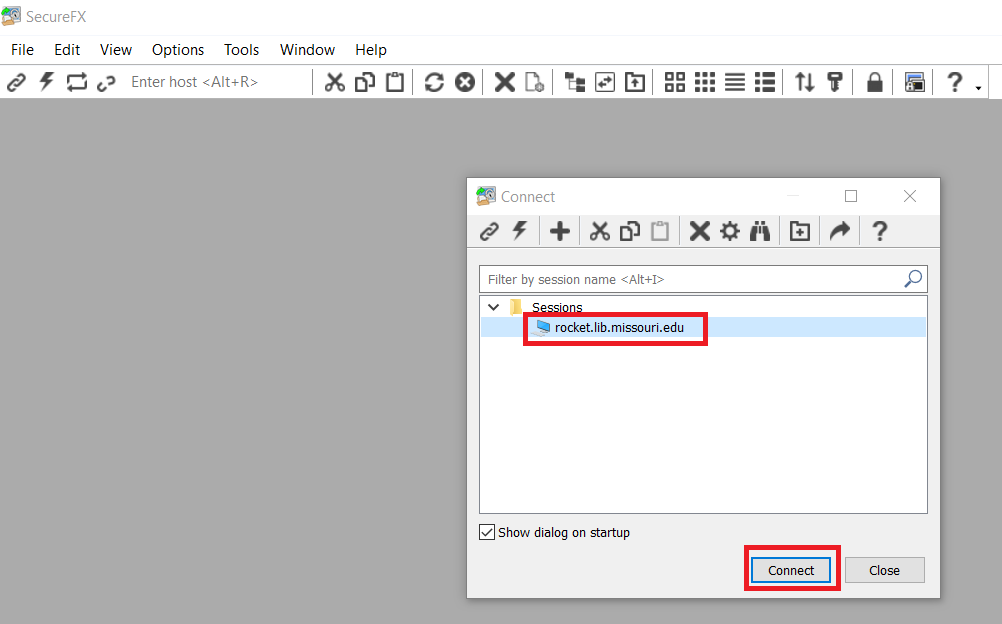Open session properties via the gear icon
The height and width of the screenshot is (624, 1002).
[x=730, y=232]
